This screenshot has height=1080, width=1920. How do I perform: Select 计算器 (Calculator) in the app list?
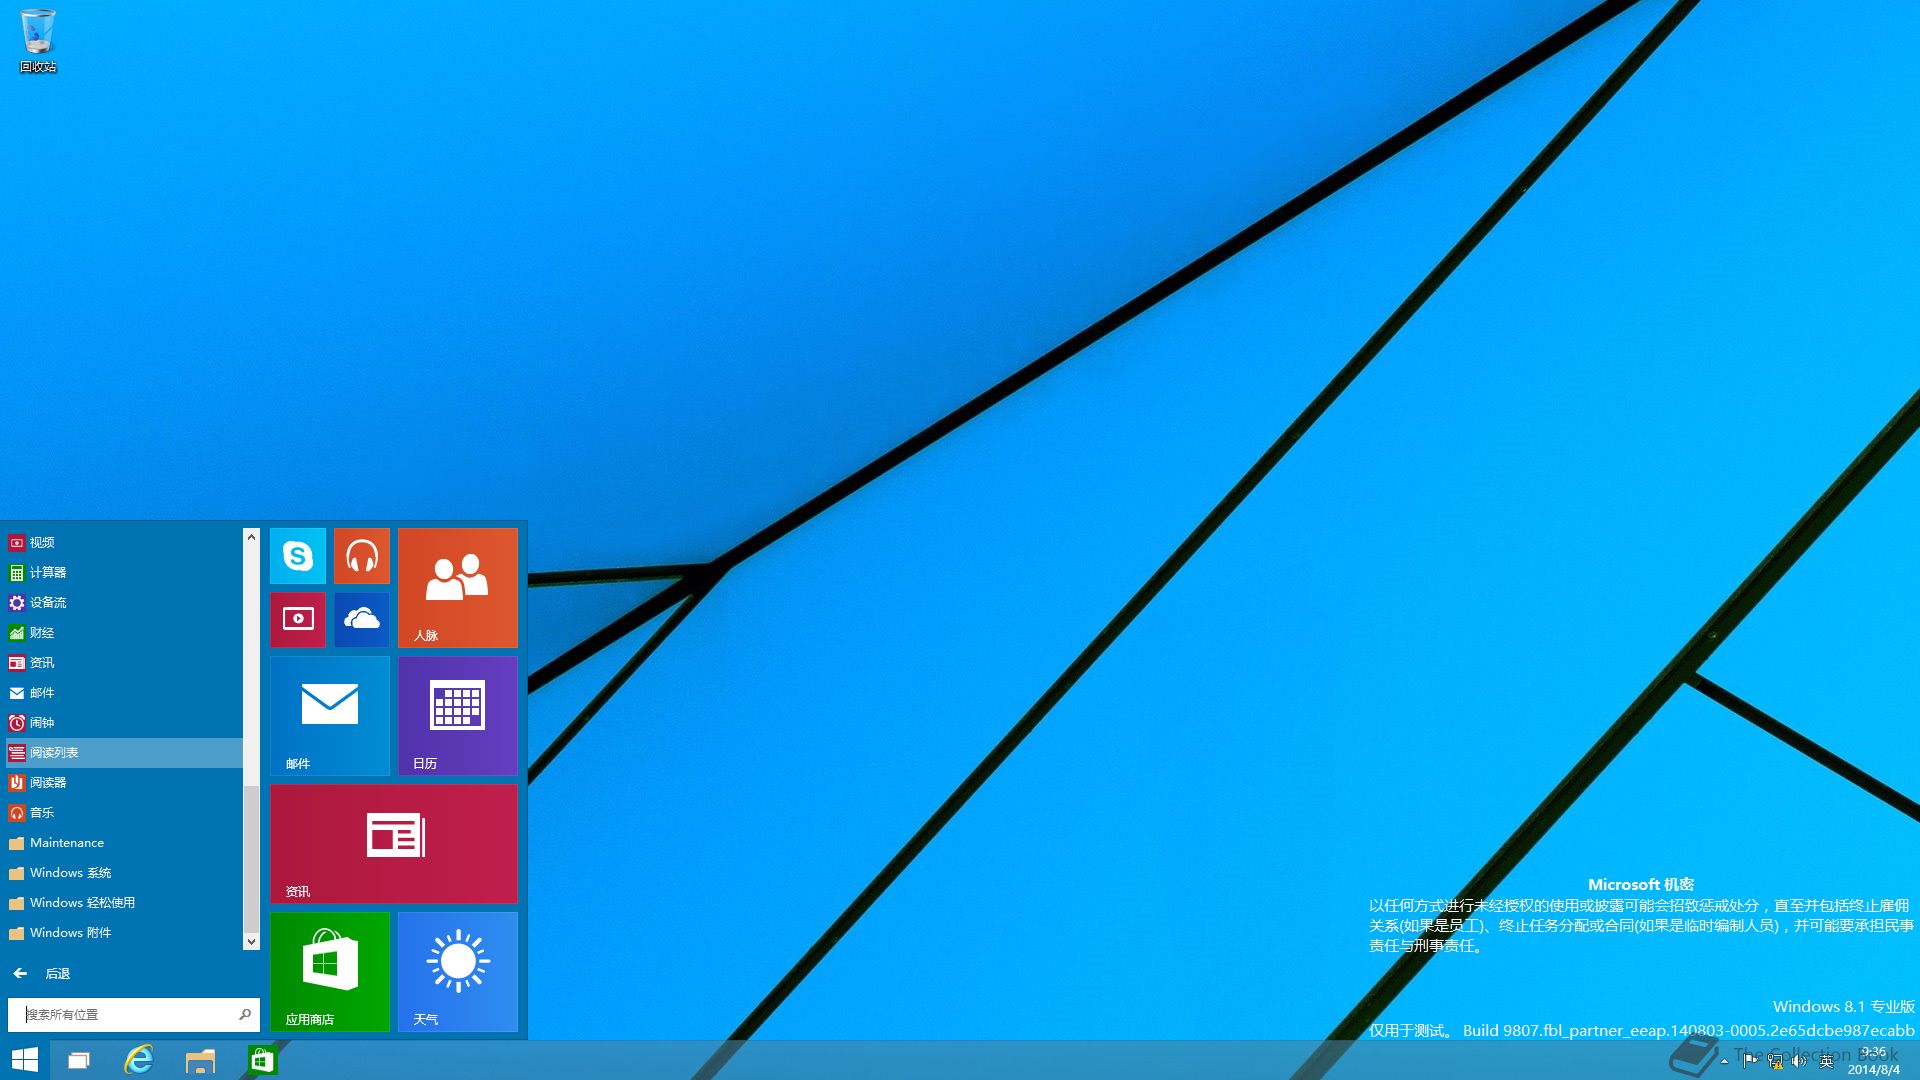(124, 573)
